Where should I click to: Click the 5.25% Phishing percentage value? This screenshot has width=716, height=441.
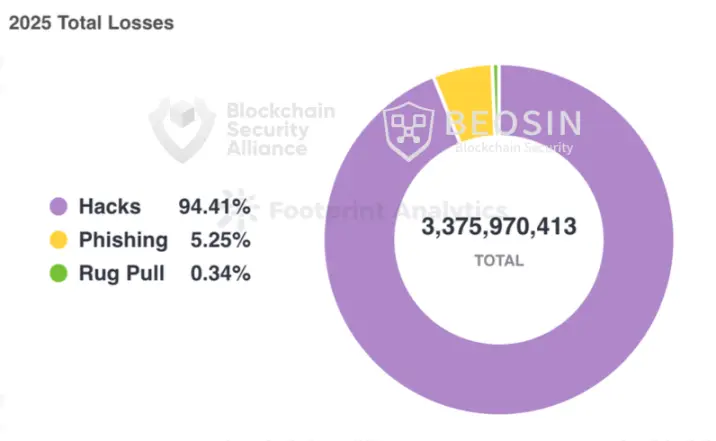tap(220, 240)
